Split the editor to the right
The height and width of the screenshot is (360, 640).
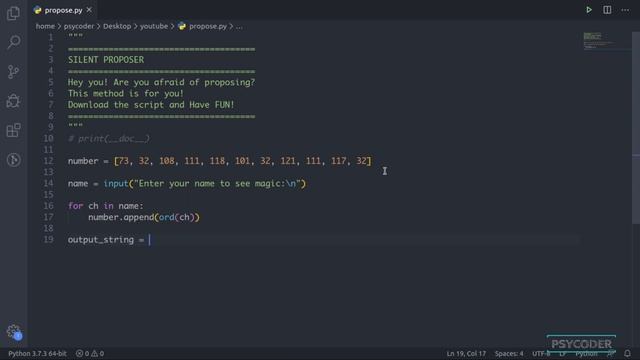[607, 10]
